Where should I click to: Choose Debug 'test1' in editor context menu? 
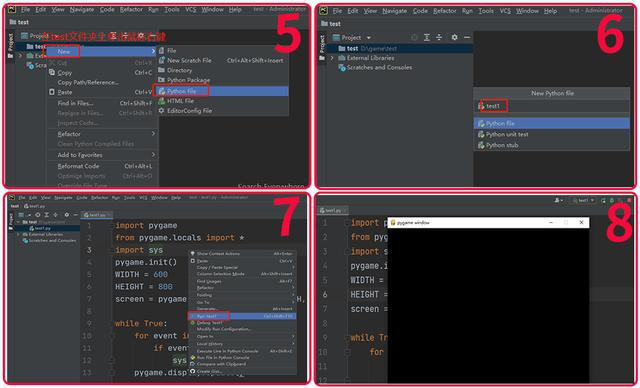click(242, 323)
